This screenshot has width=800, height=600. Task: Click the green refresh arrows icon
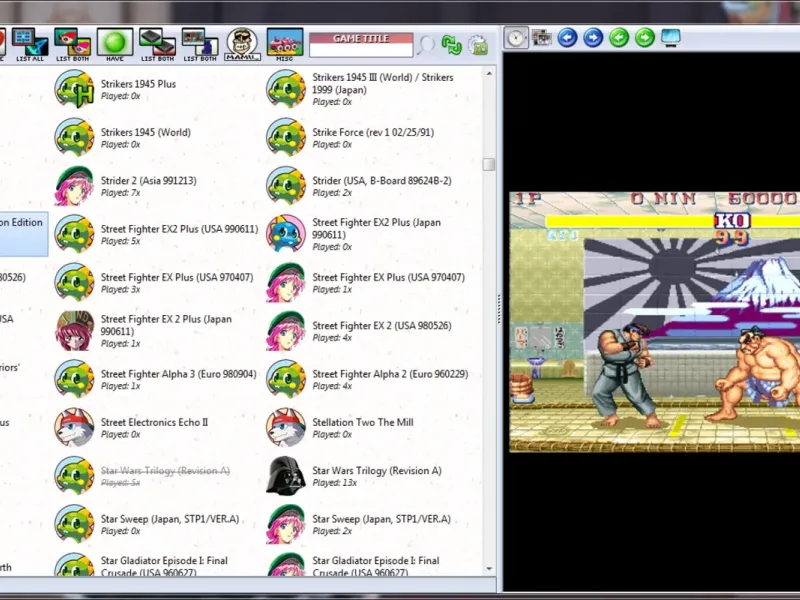[x=452, y=45]
